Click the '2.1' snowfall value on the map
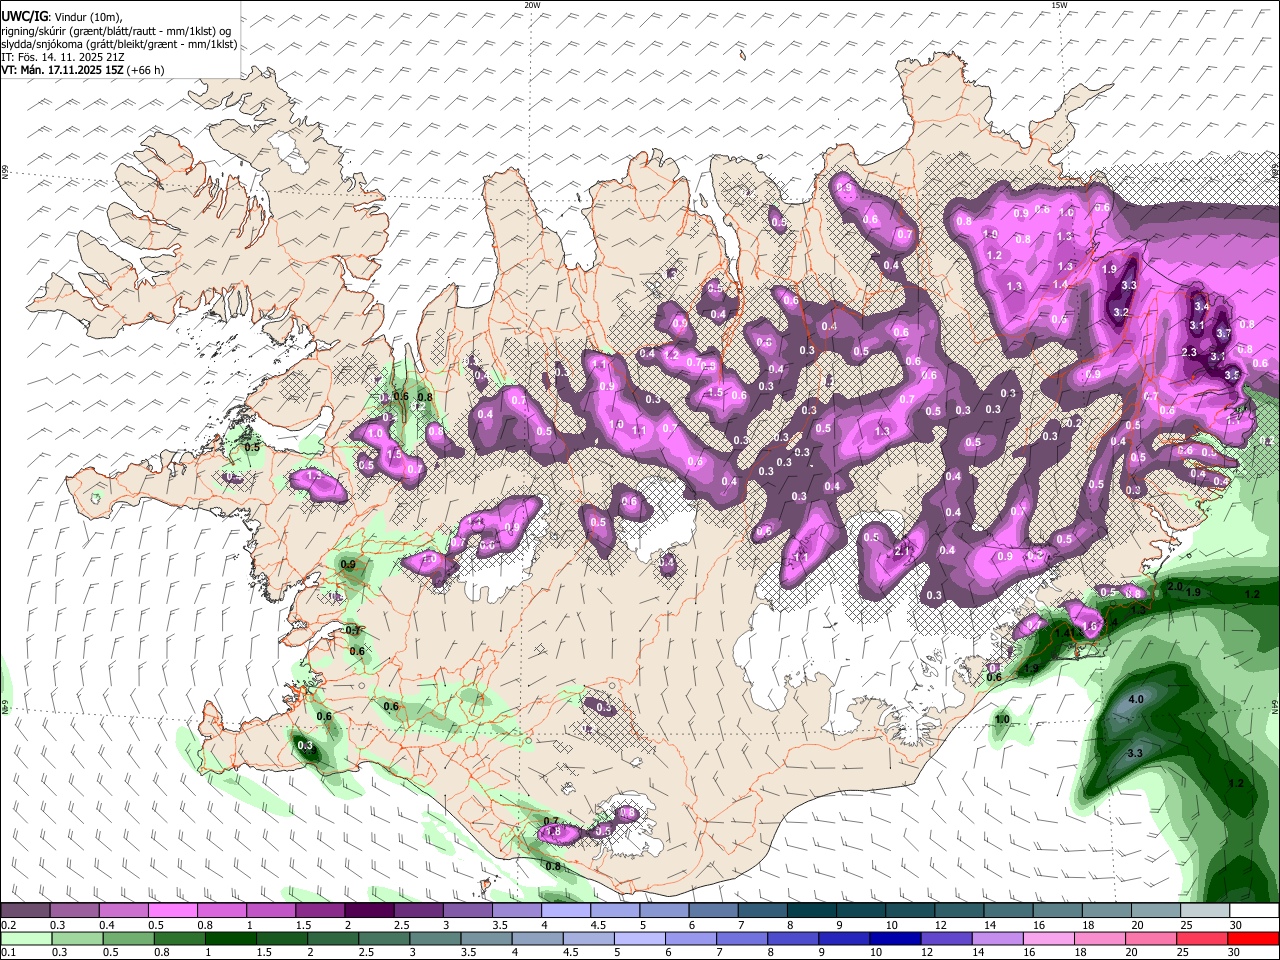This screenshot has height=960, width=1280. (901, 551)
